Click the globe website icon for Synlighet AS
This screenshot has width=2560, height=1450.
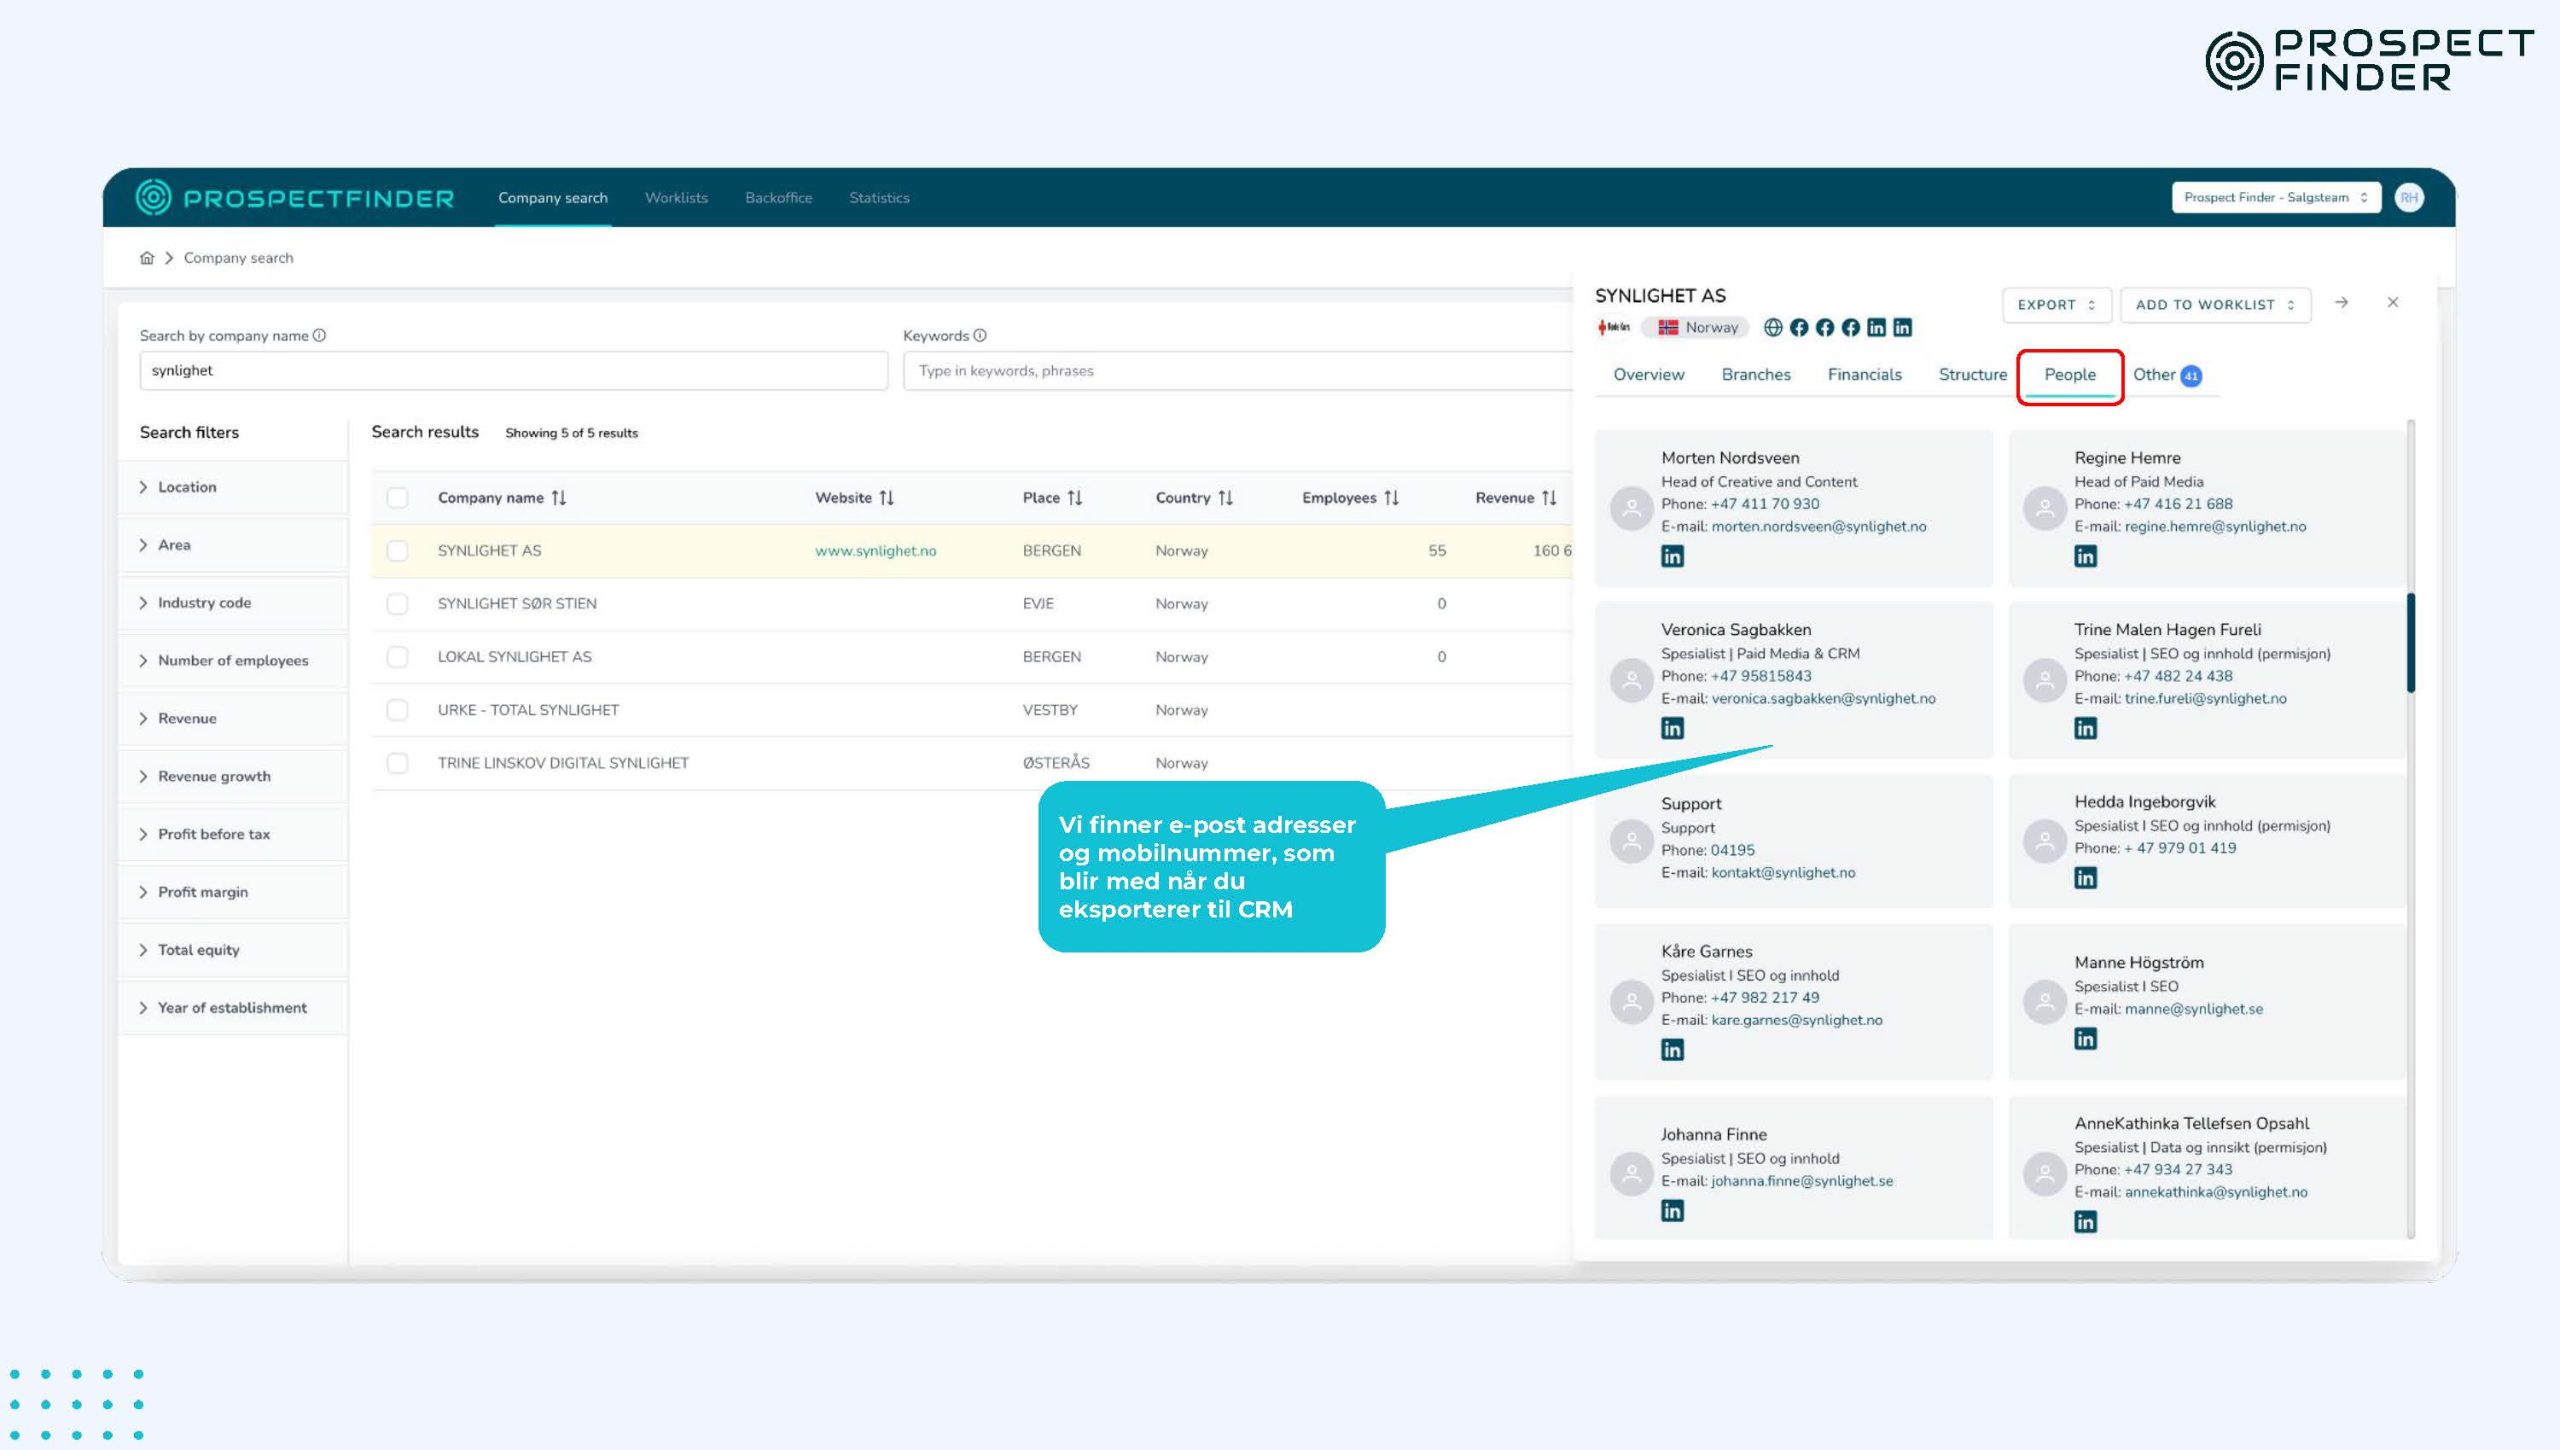1773,328
